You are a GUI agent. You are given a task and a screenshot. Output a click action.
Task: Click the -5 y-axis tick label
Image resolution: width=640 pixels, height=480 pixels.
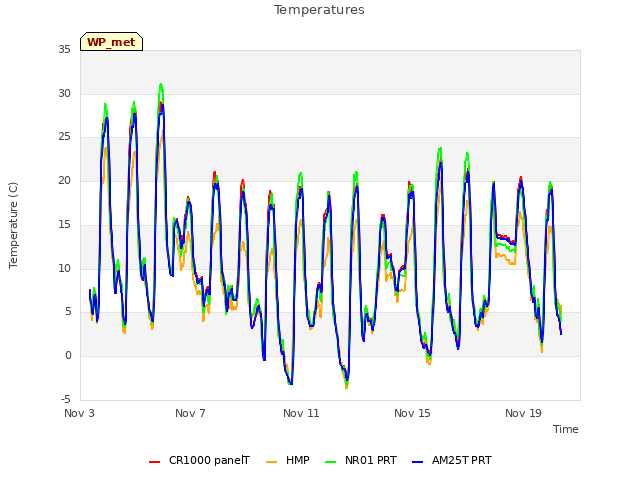click(66, 400)
